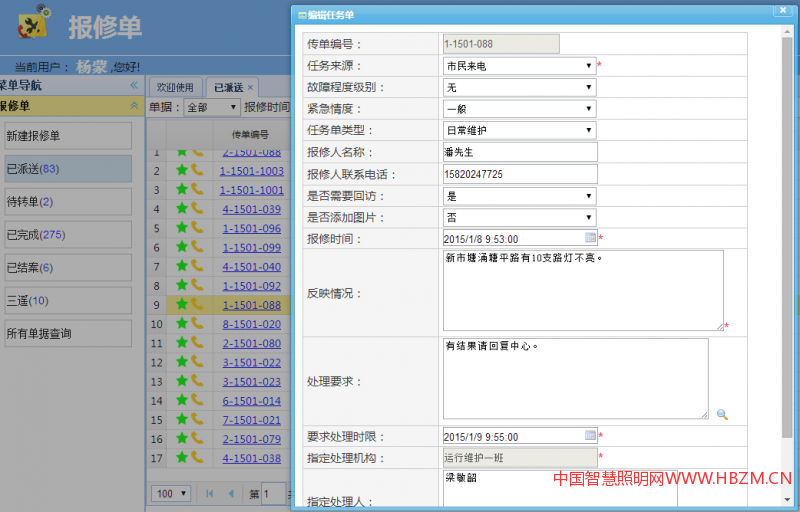Click the 指定处理人 text area with 梁敏韶

560,489
